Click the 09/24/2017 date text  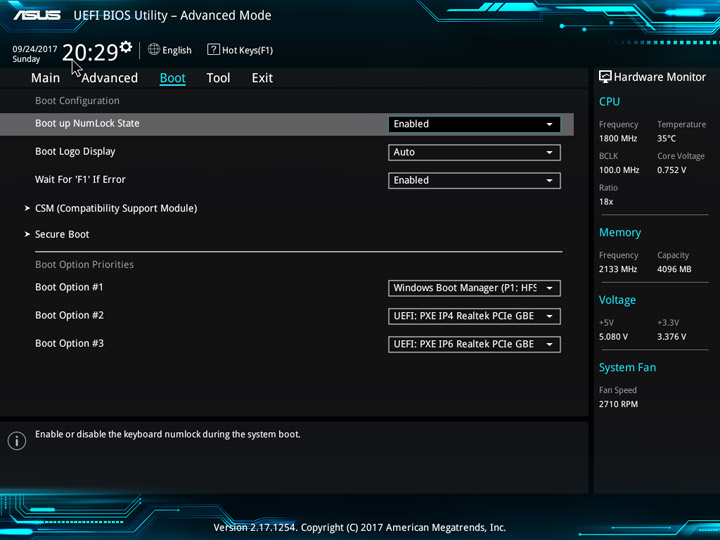click(35, 49)
